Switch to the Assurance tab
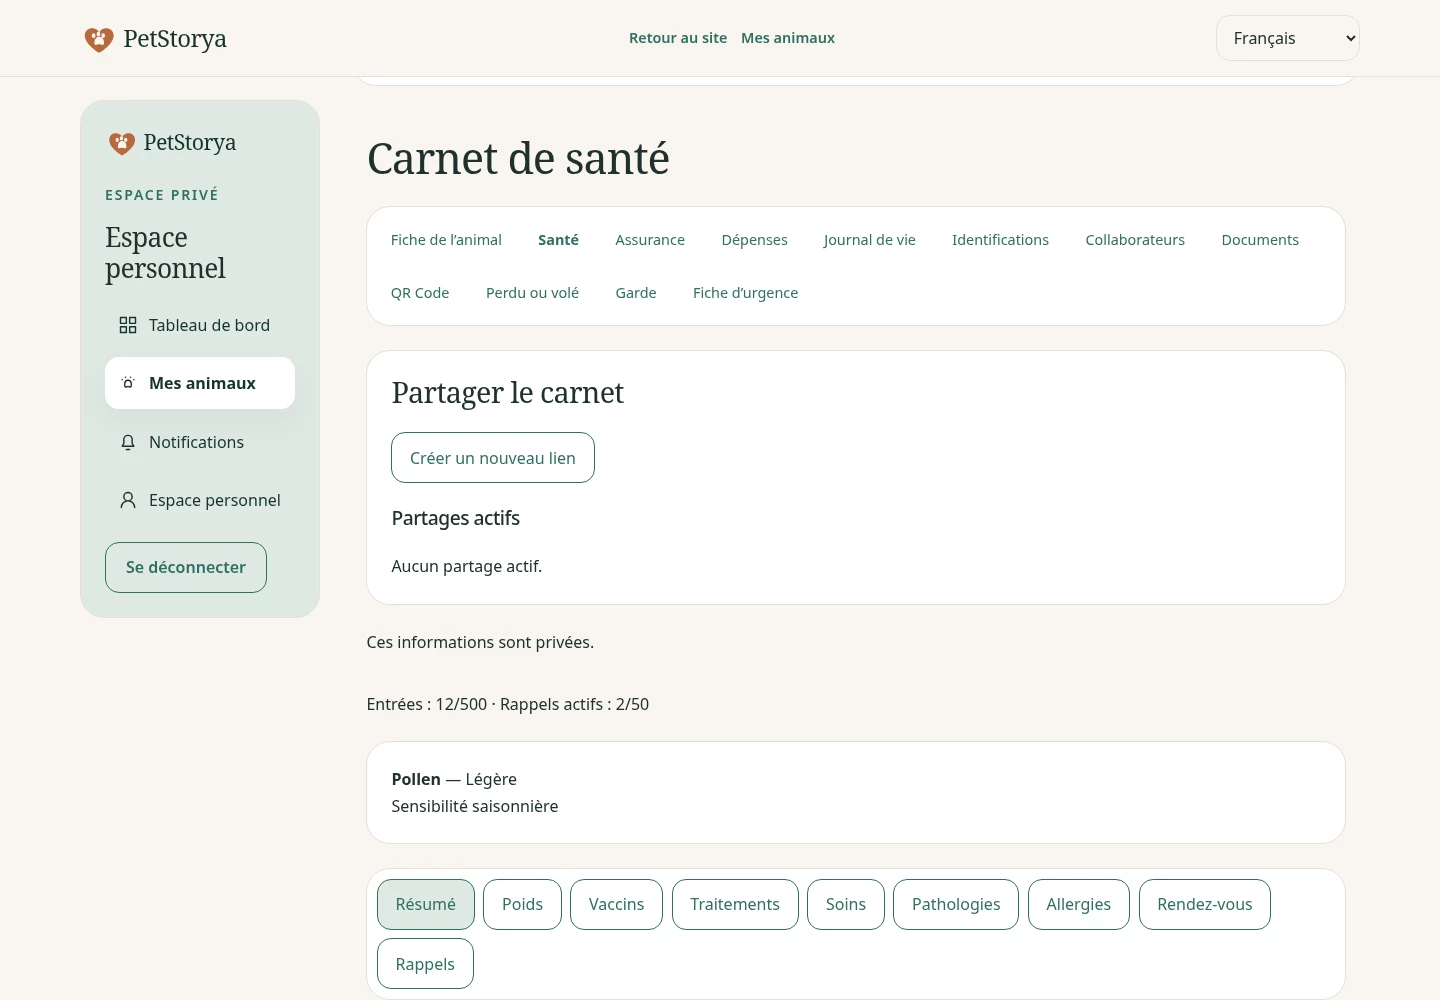This screenshot has height=1000, width=1440. tap(650, 240)
